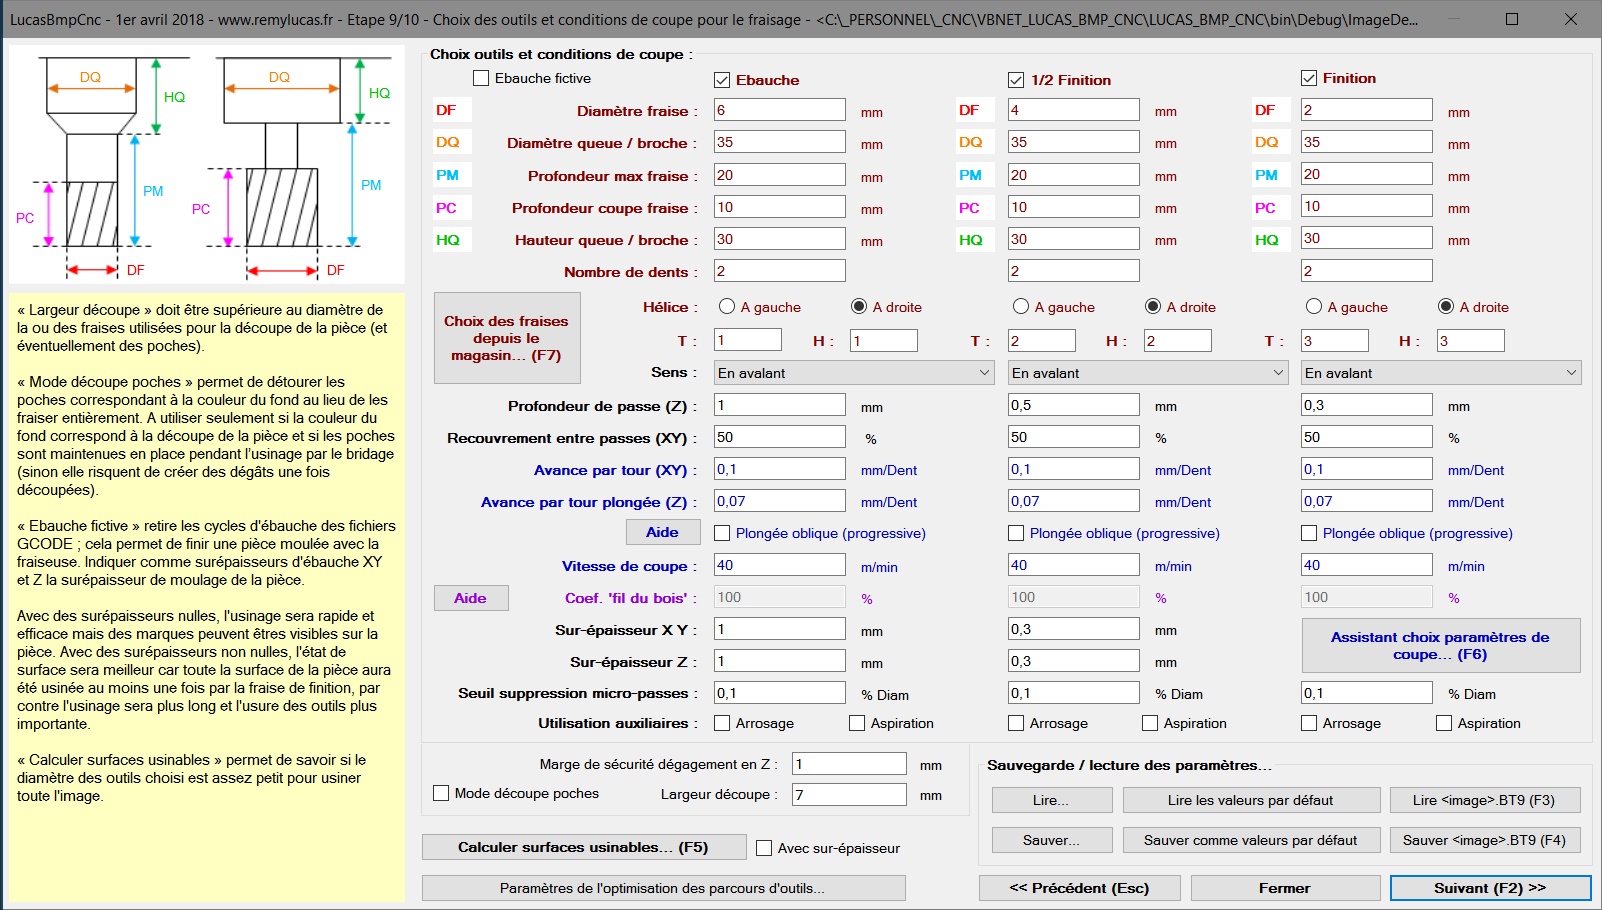
Task: Open Ebauche Sens dropdown
Action: pos(854,373)
